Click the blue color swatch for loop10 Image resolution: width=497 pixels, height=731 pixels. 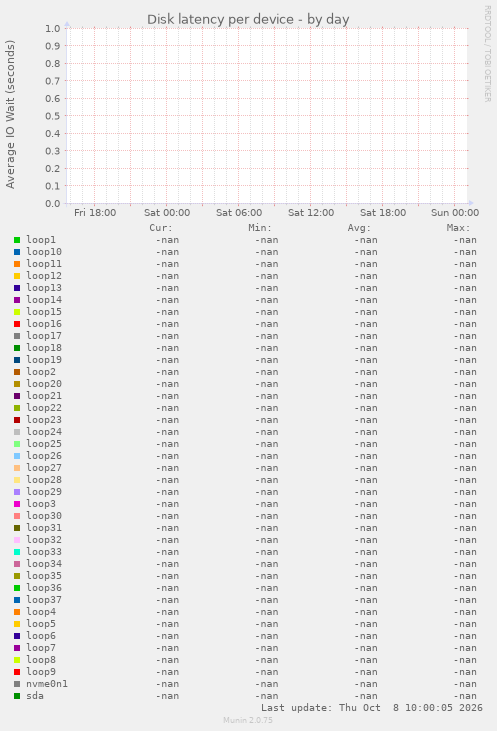[x=17, y=252]
